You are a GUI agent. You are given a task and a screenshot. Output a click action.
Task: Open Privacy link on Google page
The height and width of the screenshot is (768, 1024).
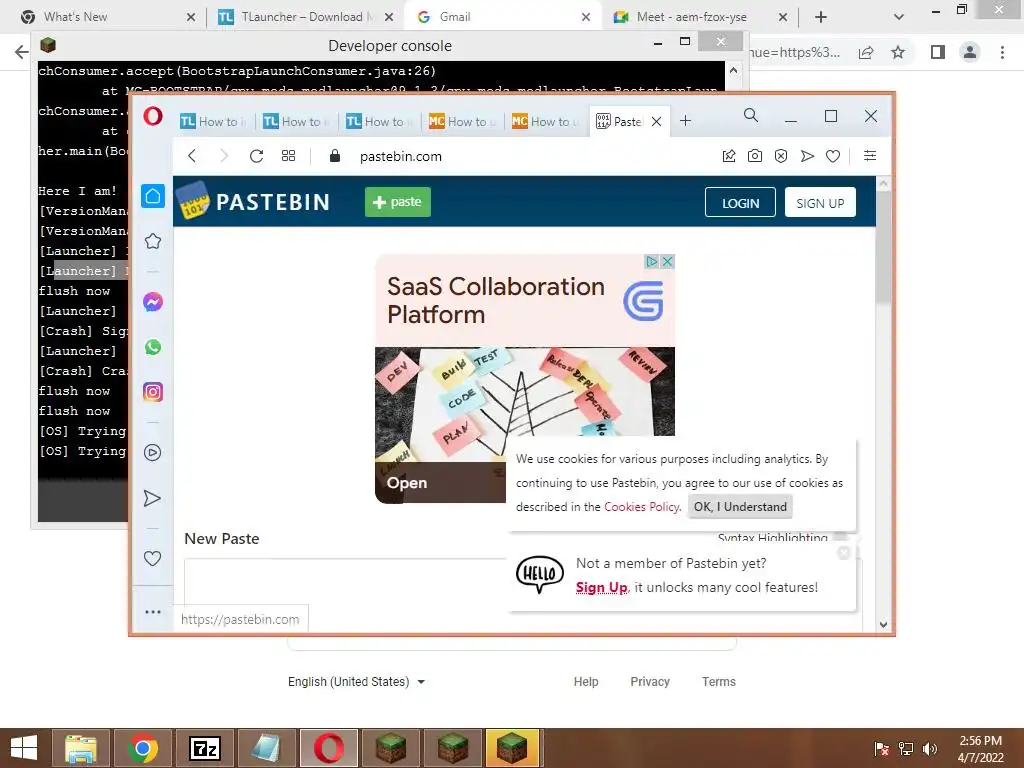tap(650, 682)
